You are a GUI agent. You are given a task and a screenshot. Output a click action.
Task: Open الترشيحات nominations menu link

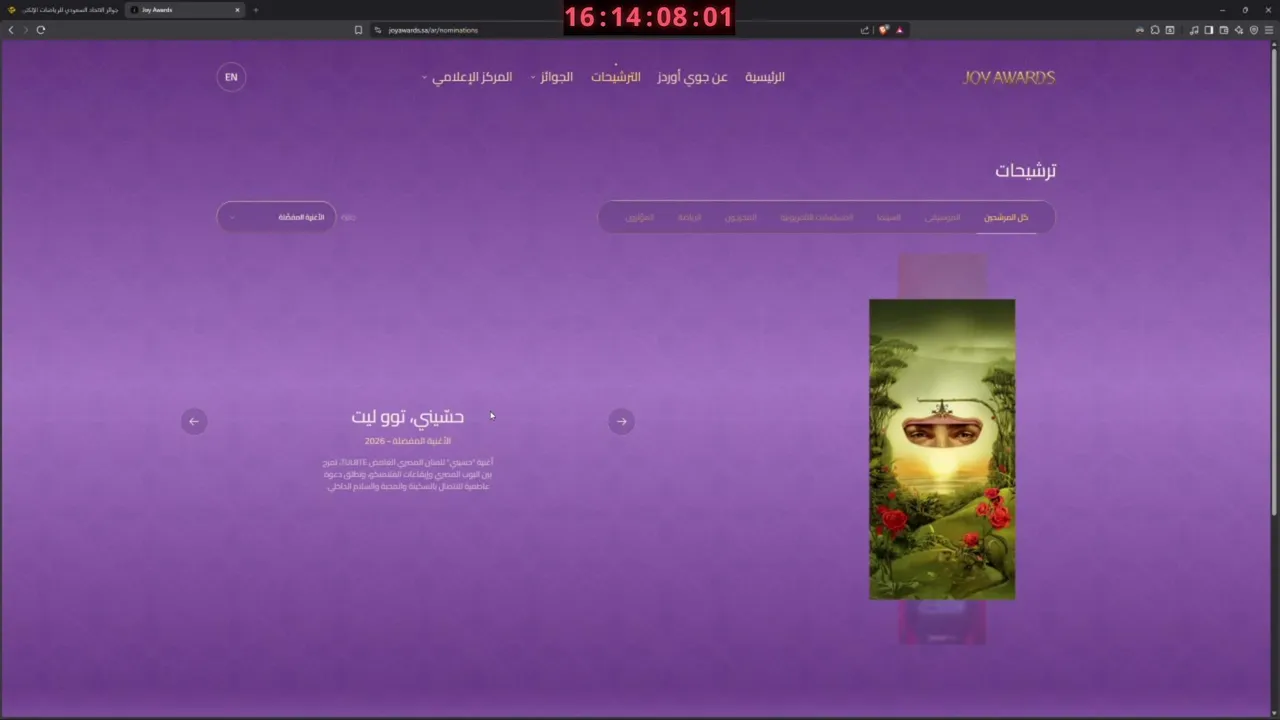click(x=615, y=77)
